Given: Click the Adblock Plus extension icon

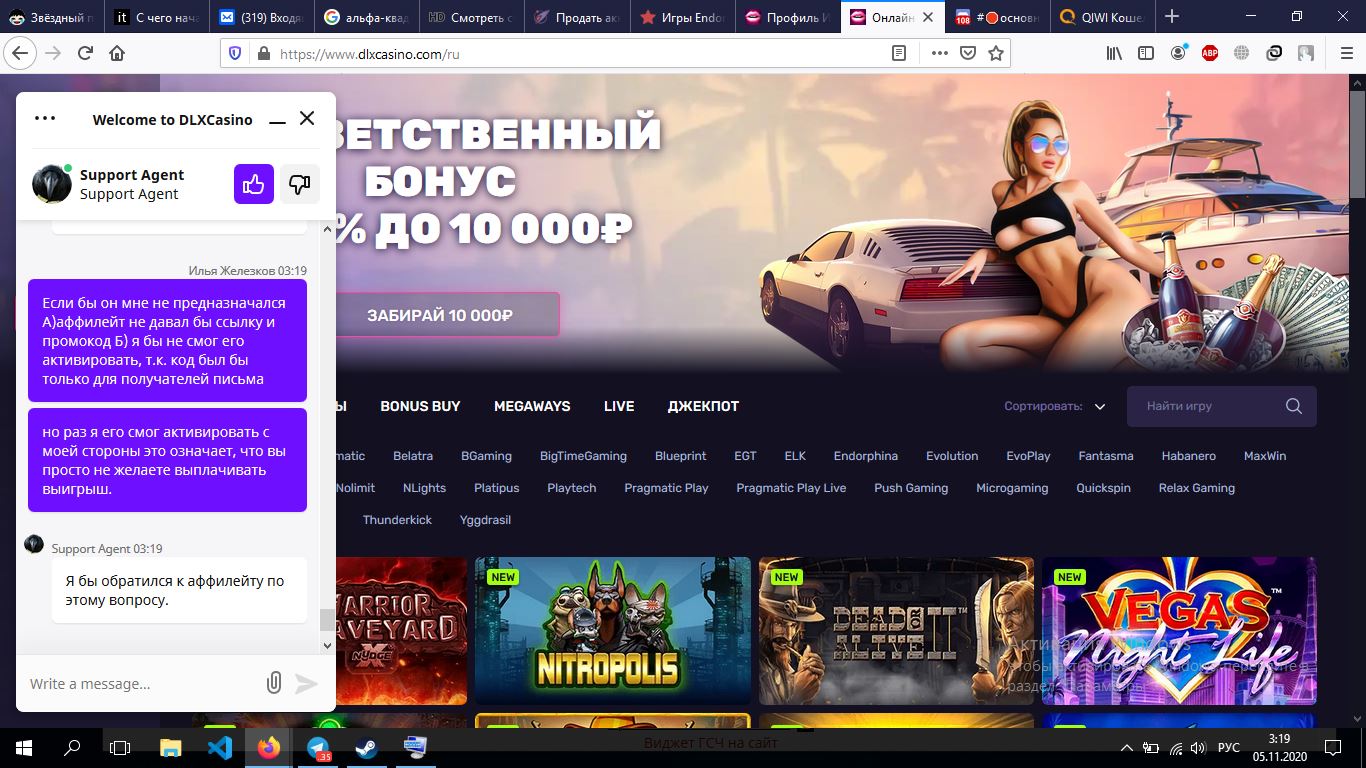Looking at the screenshot, I should coord(1210,53).
